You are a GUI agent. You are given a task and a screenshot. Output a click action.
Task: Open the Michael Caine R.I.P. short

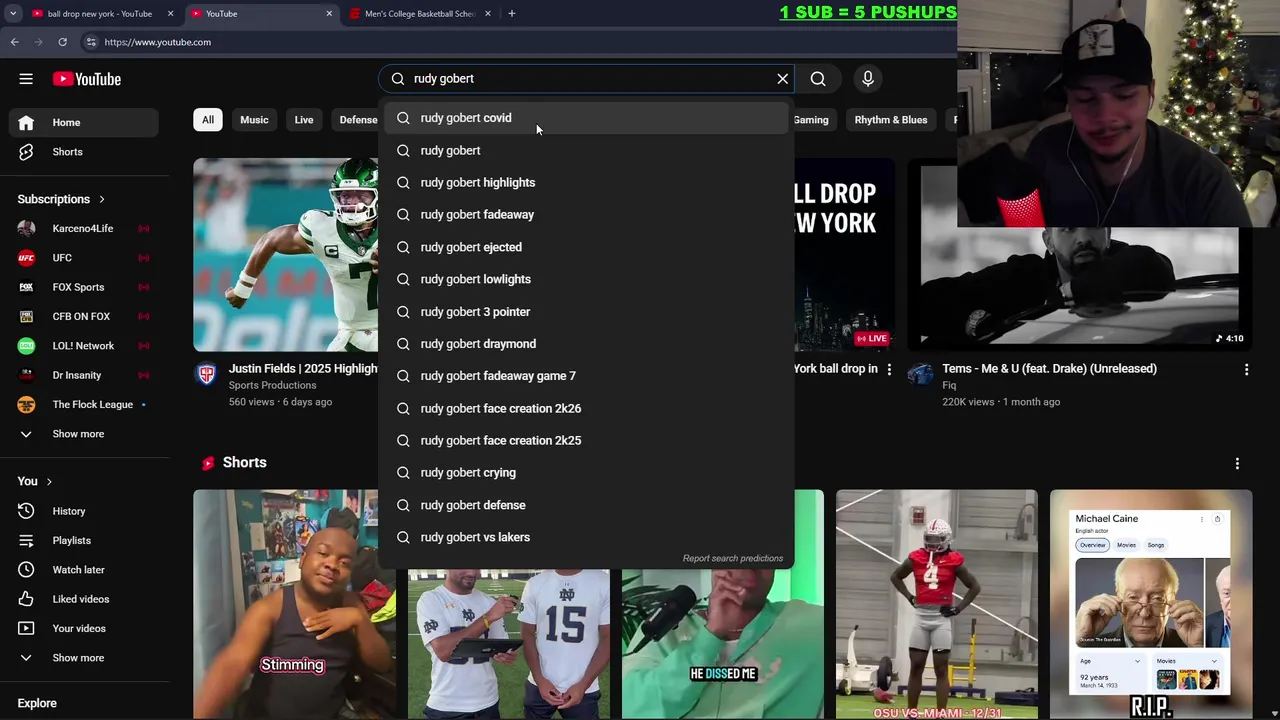pos(1151,604)
